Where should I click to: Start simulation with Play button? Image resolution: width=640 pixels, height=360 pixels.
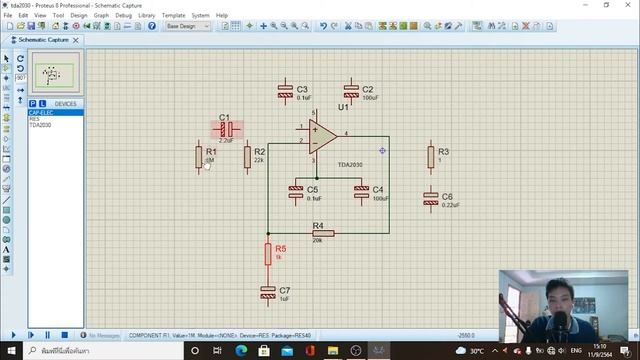pos(13,335)
